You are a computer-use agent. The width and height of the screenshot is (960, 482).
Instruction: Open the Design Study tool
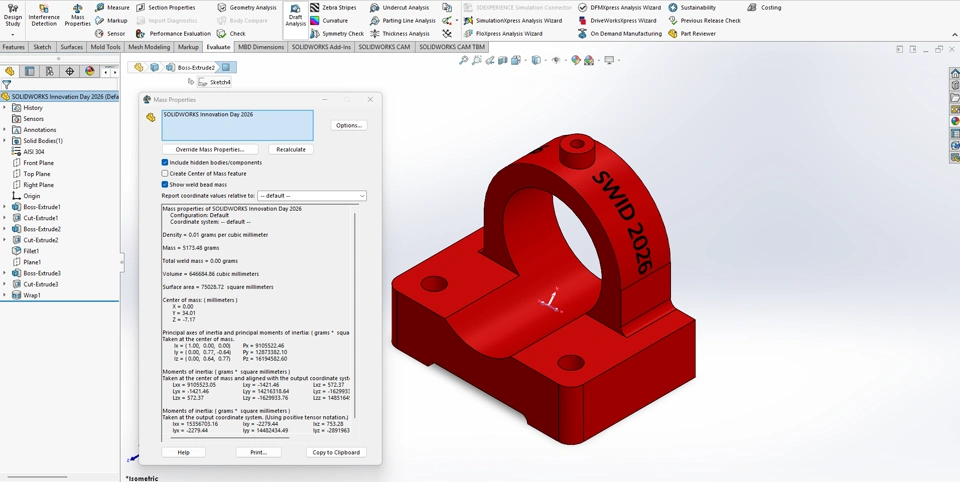(x=12, y=17)
